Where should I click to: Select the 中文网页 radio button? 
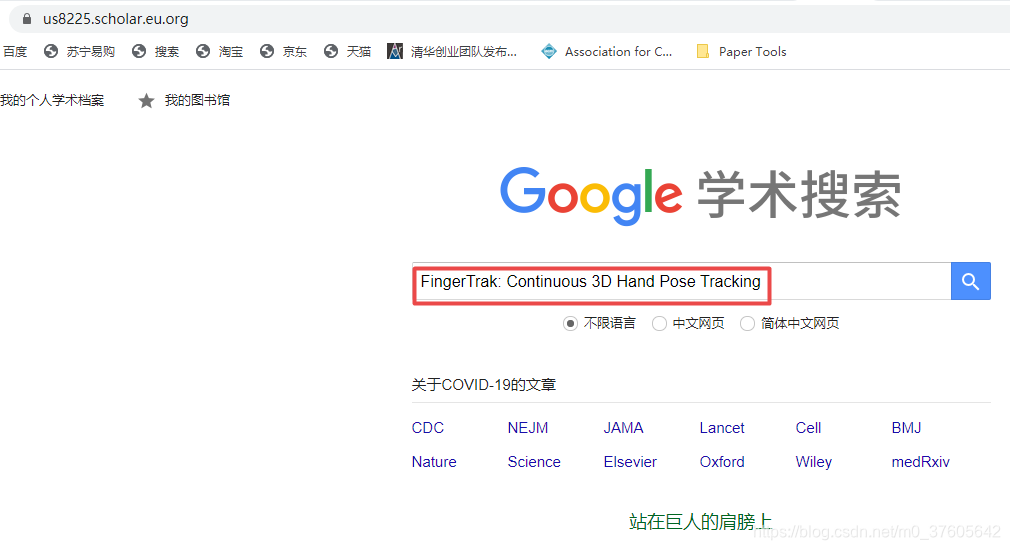(x=659, y=323)
